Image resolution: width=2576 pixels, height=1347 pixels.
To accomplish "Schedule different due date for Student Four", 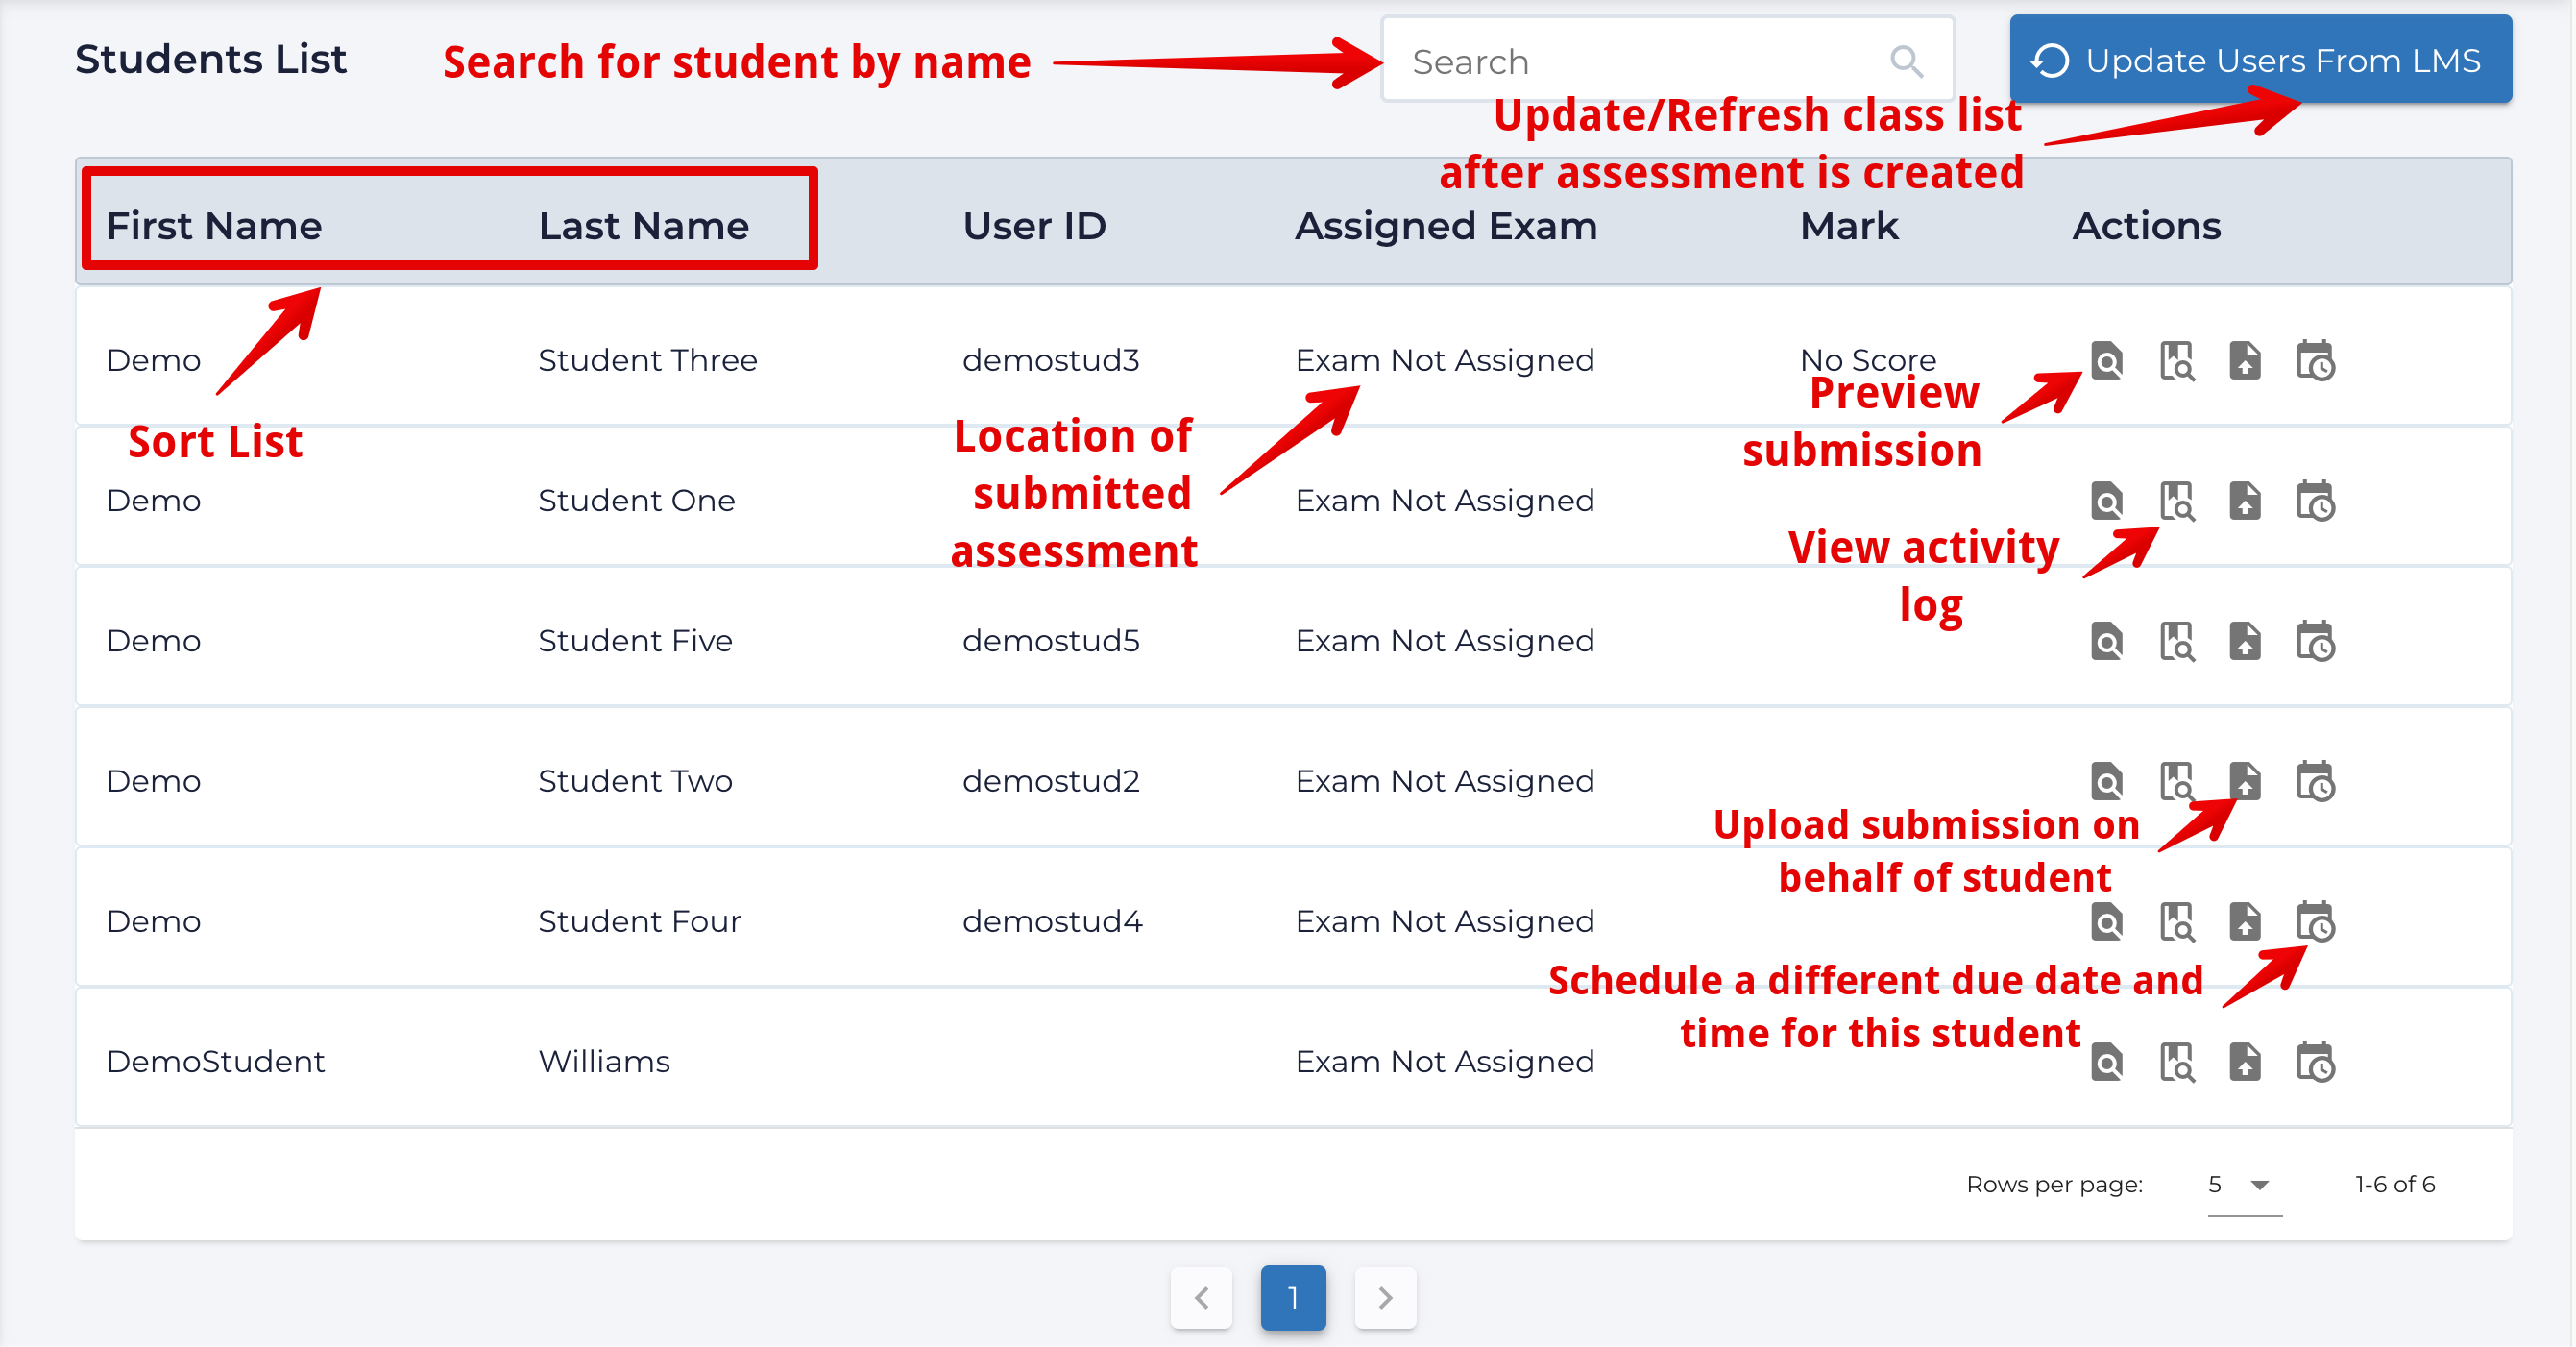I will tap(2314, 921).
